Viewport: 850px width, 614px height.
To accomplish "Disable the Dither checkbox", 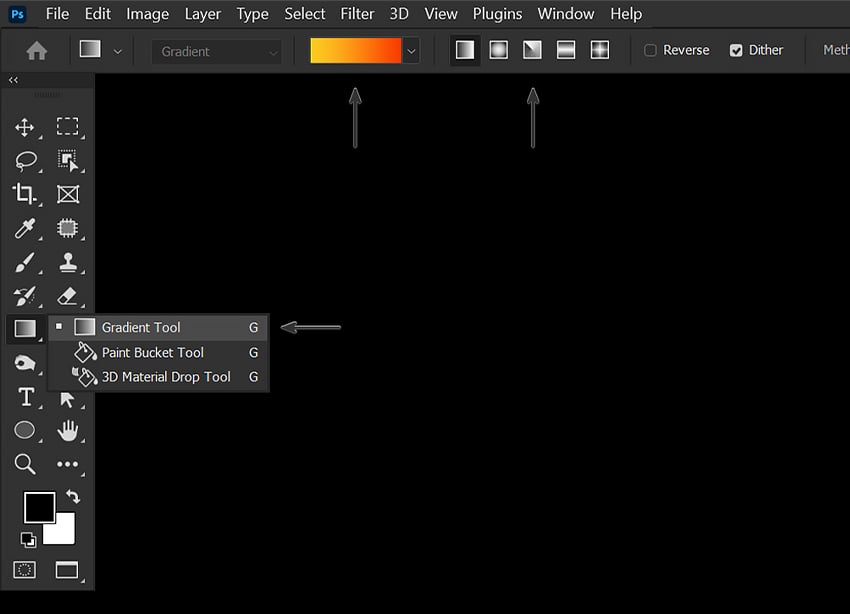I will [x=736, y=49].
